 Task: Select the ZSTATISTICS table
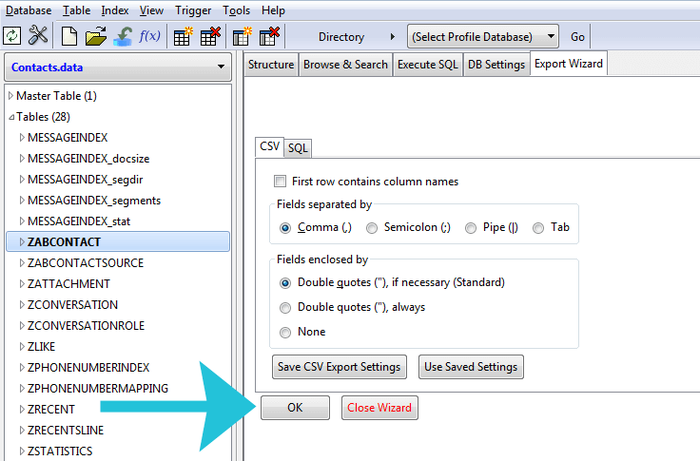pos(60,451)
